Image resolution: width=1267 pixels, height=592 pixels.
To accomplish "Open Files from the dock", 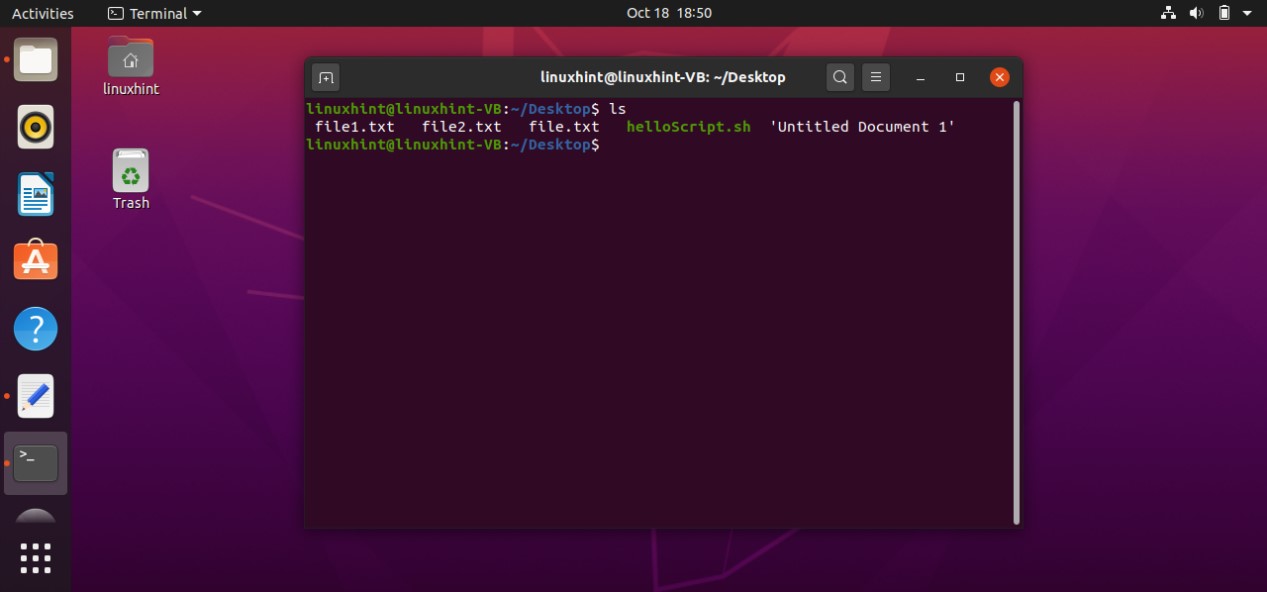I will click(x=36, y=60).
